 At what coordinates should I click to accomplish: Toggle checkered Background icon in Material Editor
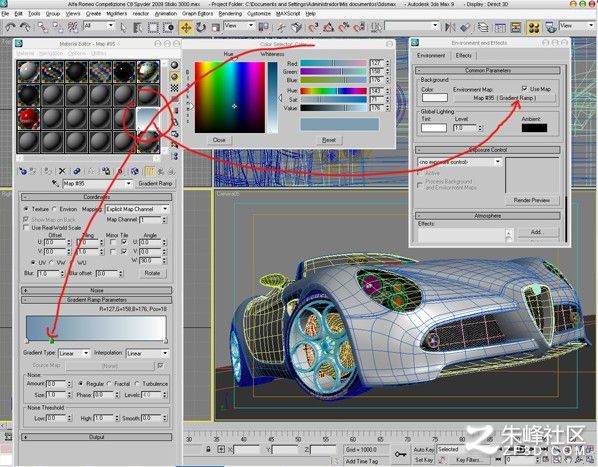pyautogui.click(x=174, y=88)
